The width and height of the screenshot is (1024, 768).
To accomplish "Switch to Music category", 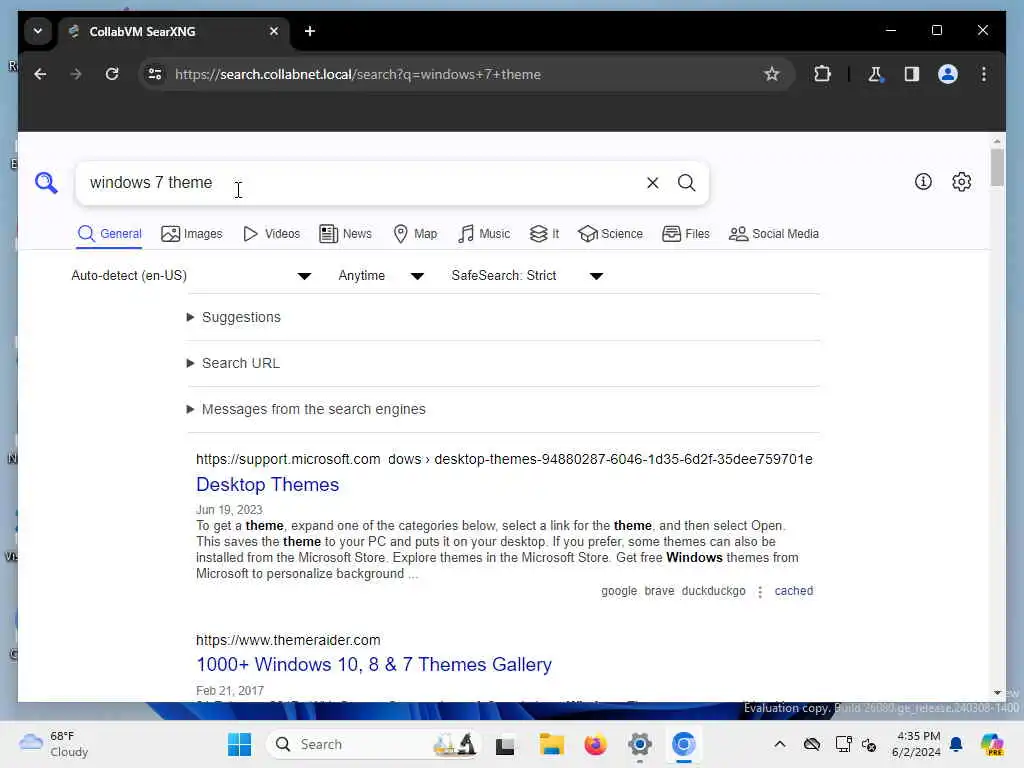I will tap(484, 234).
